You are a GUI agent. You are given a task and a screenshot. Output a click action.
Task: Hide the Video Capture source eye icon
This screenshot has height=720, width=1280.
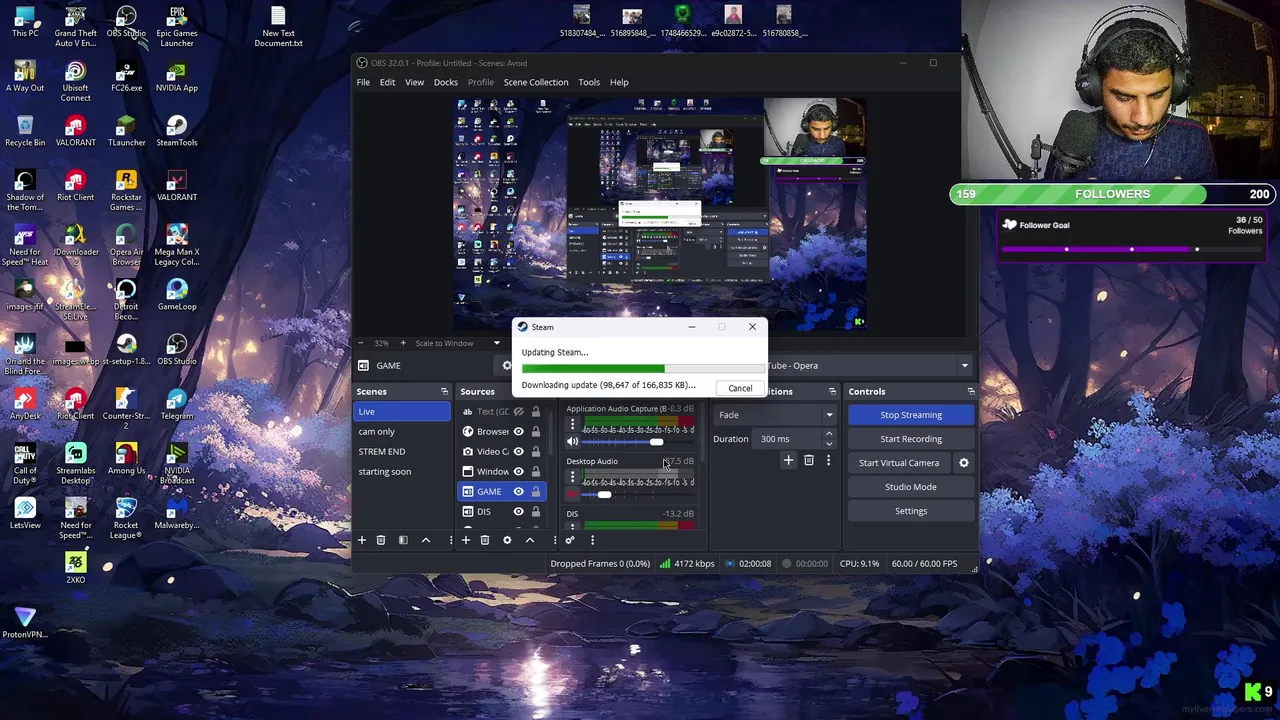(x=518, y=452)
